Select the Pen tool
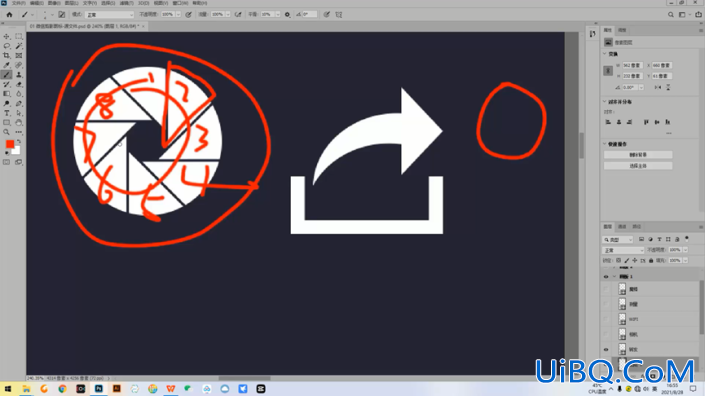The image size is (705, 396). tap(18, 103)
